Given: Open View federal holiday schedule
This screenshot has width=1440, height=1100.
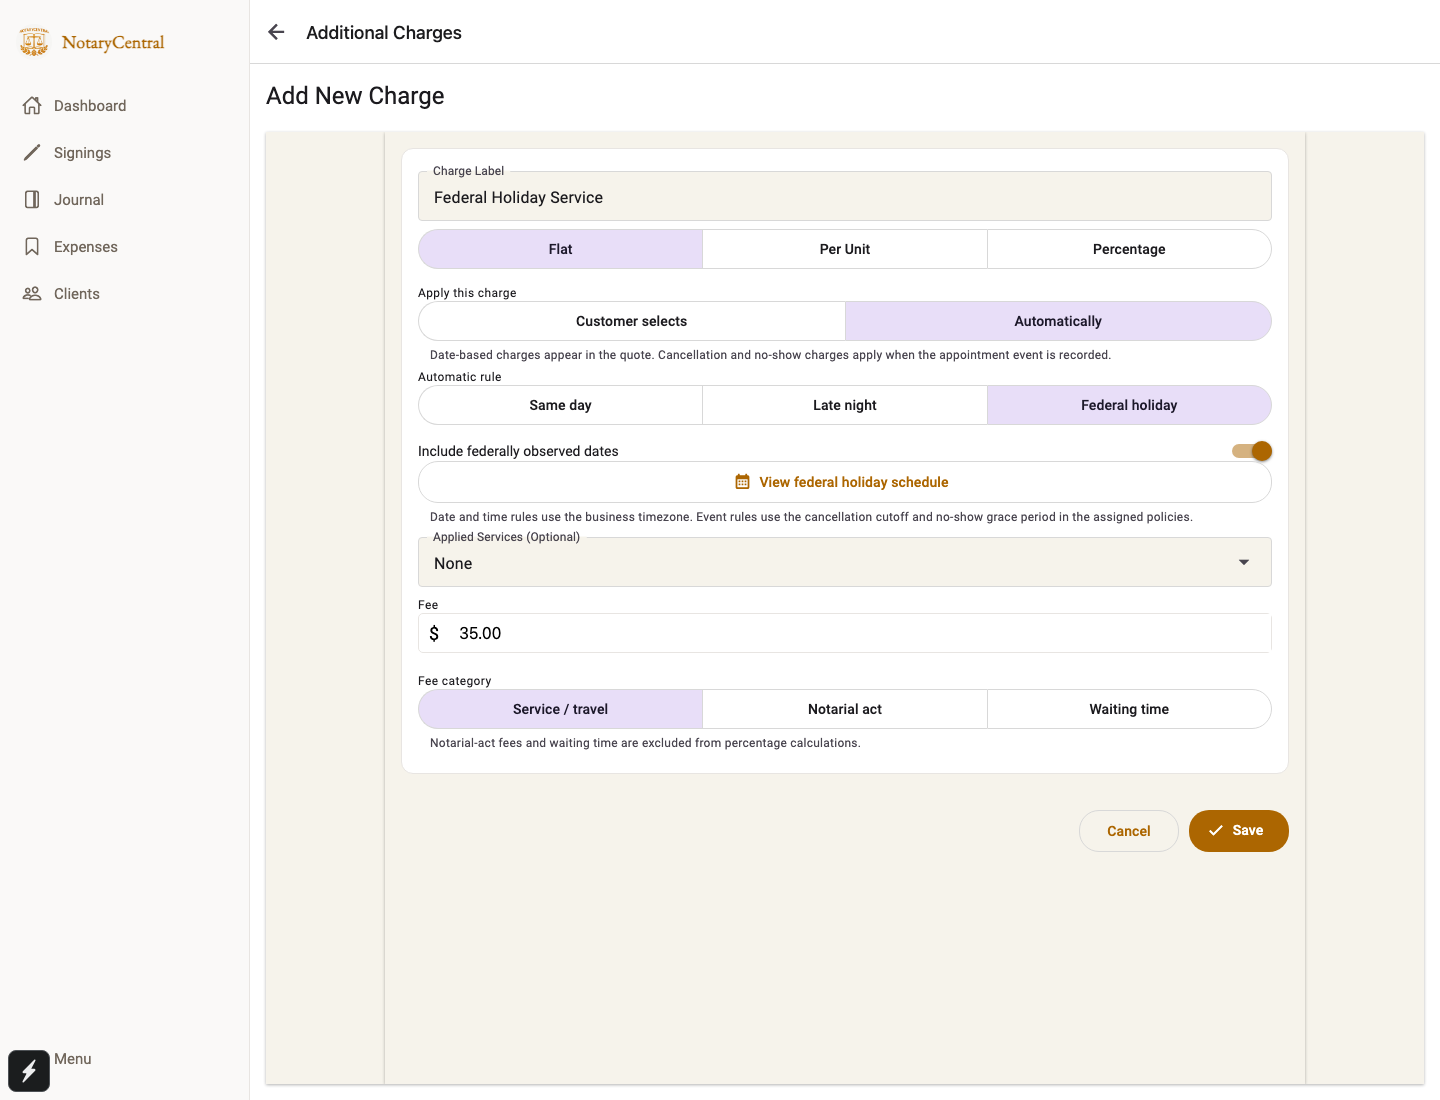Looking at the screenshot, I should click(845, 482).
